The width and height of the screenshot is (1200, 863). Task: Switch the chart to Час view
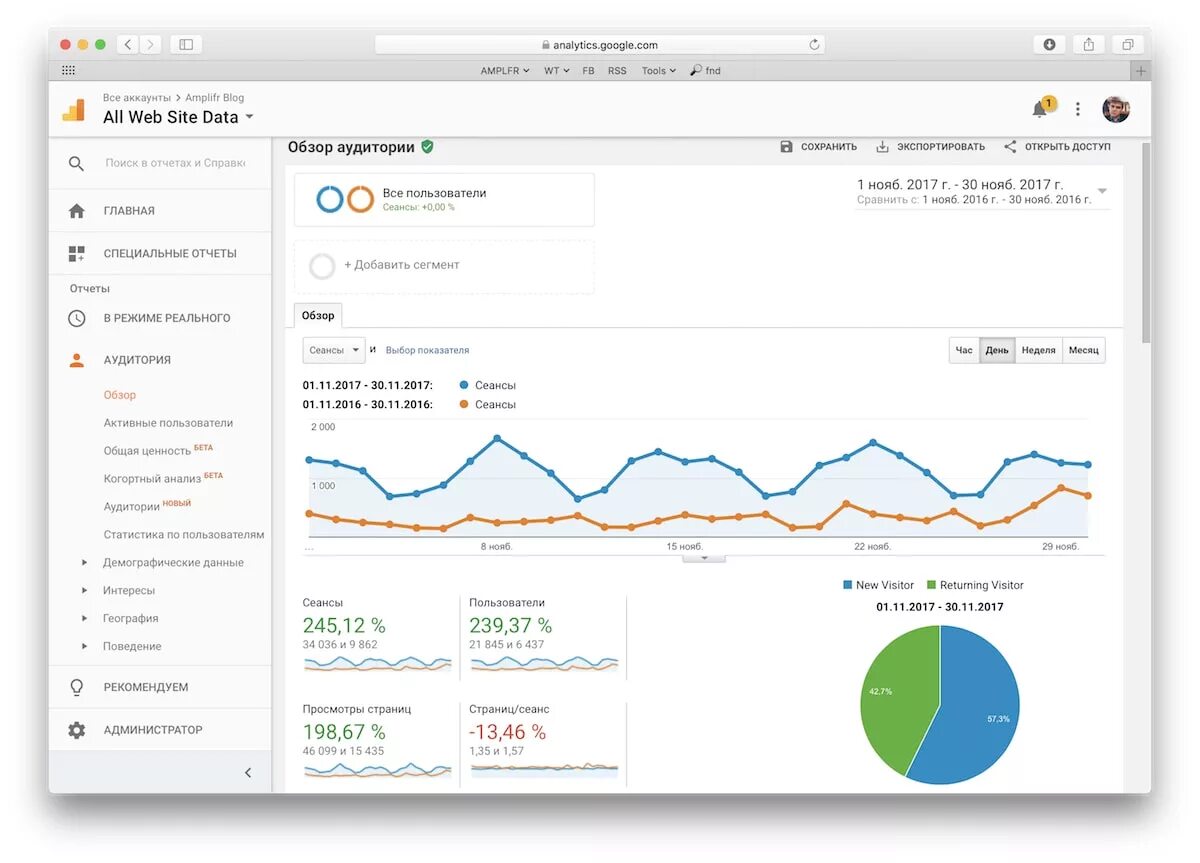(x=964, y=350)
